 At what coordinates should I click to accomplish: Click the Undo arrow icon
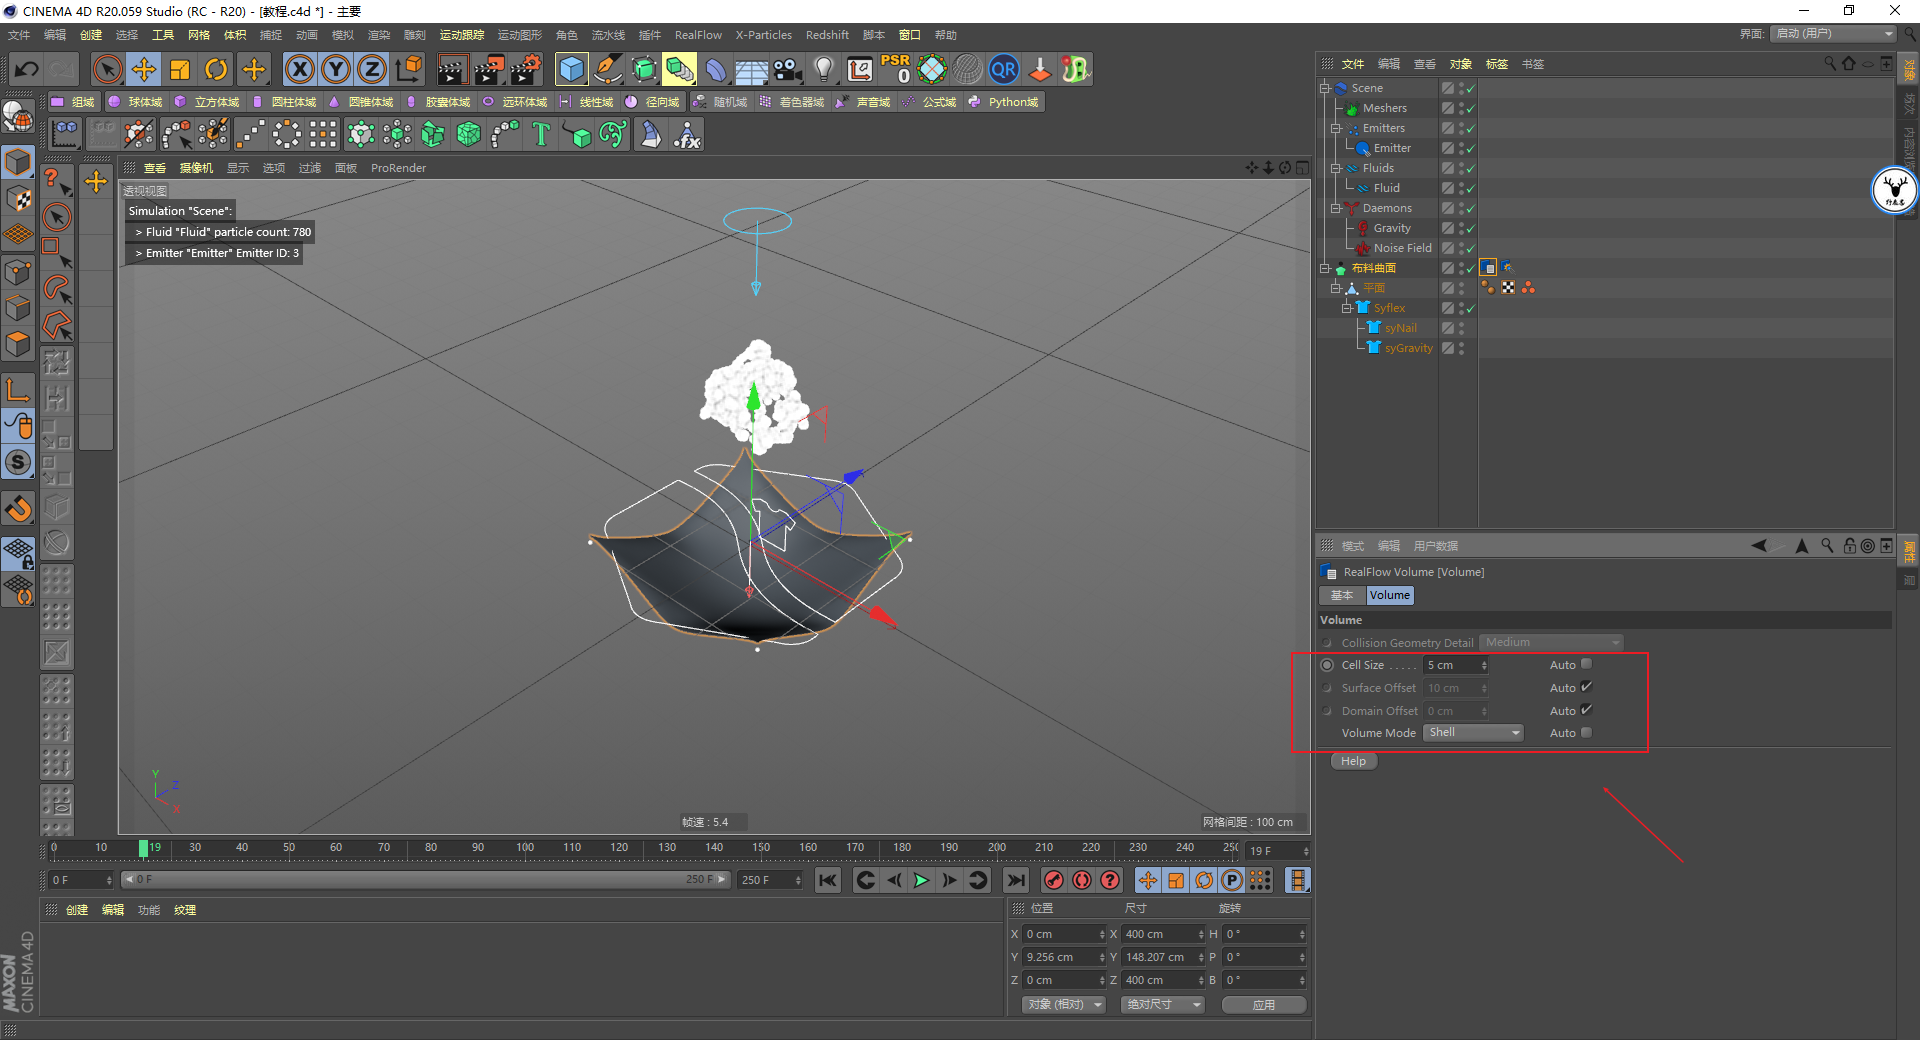[27, 70]
